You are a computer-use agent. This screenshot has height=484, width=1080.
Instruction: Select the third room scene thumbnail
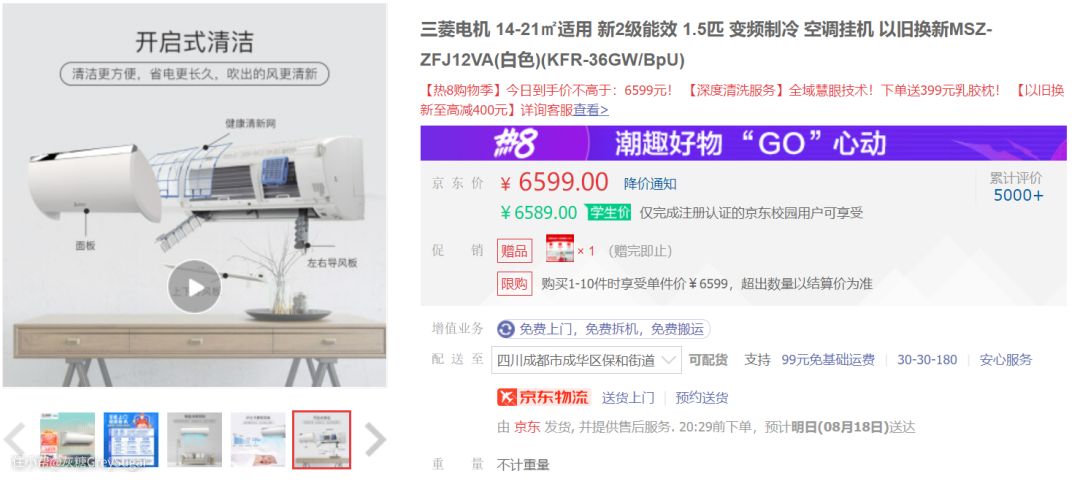click(194, 440)
